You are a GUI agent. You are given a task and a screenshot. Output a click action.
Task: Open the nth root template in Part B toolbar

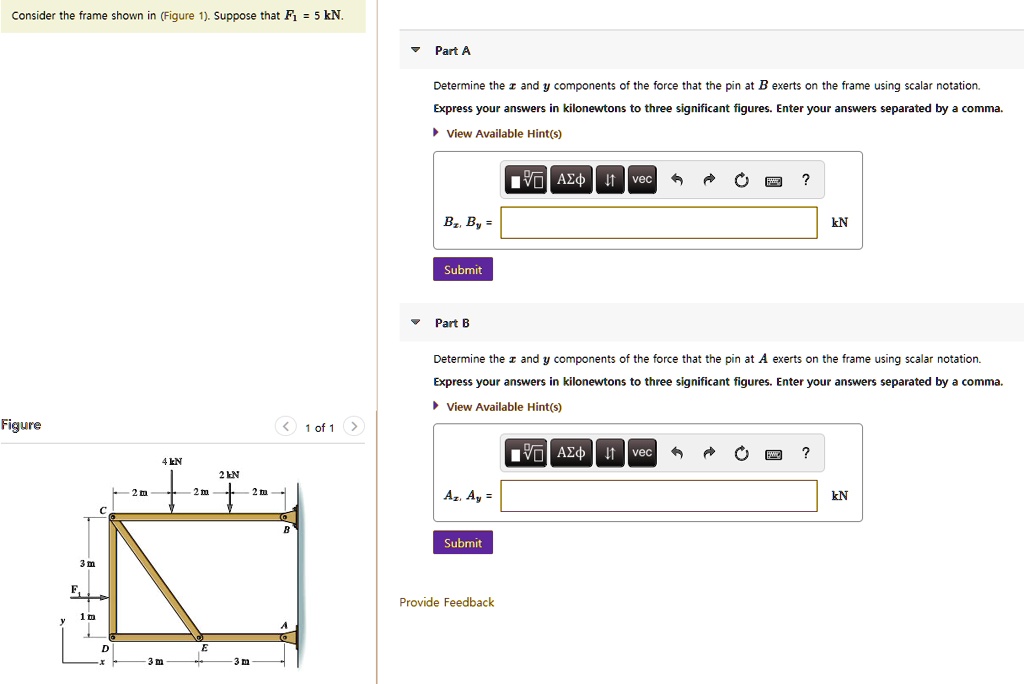coord(525,452)
